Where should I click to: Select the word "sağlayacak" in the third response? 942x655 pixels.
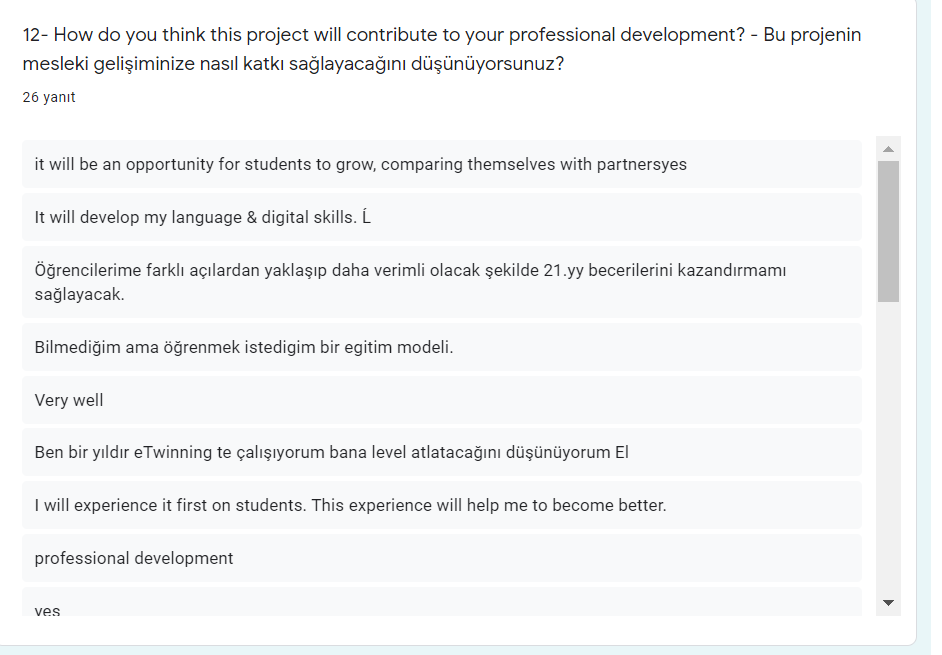click(79, 296)
